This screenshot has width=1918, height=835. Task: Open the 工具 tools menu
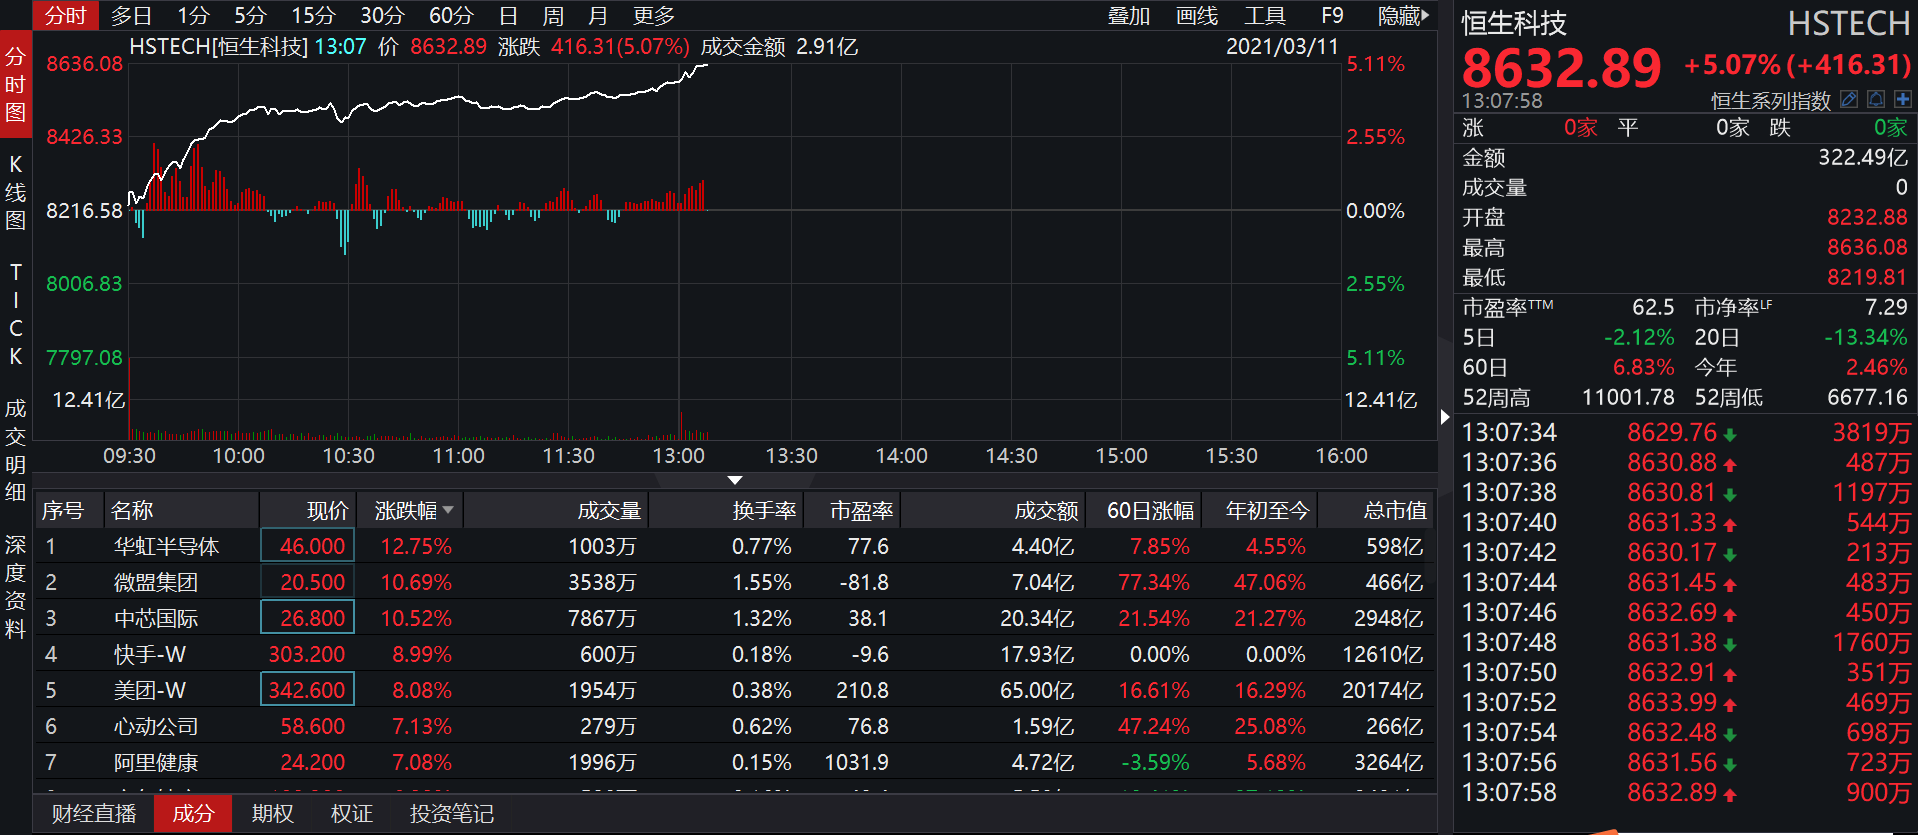pos(1265,16)
